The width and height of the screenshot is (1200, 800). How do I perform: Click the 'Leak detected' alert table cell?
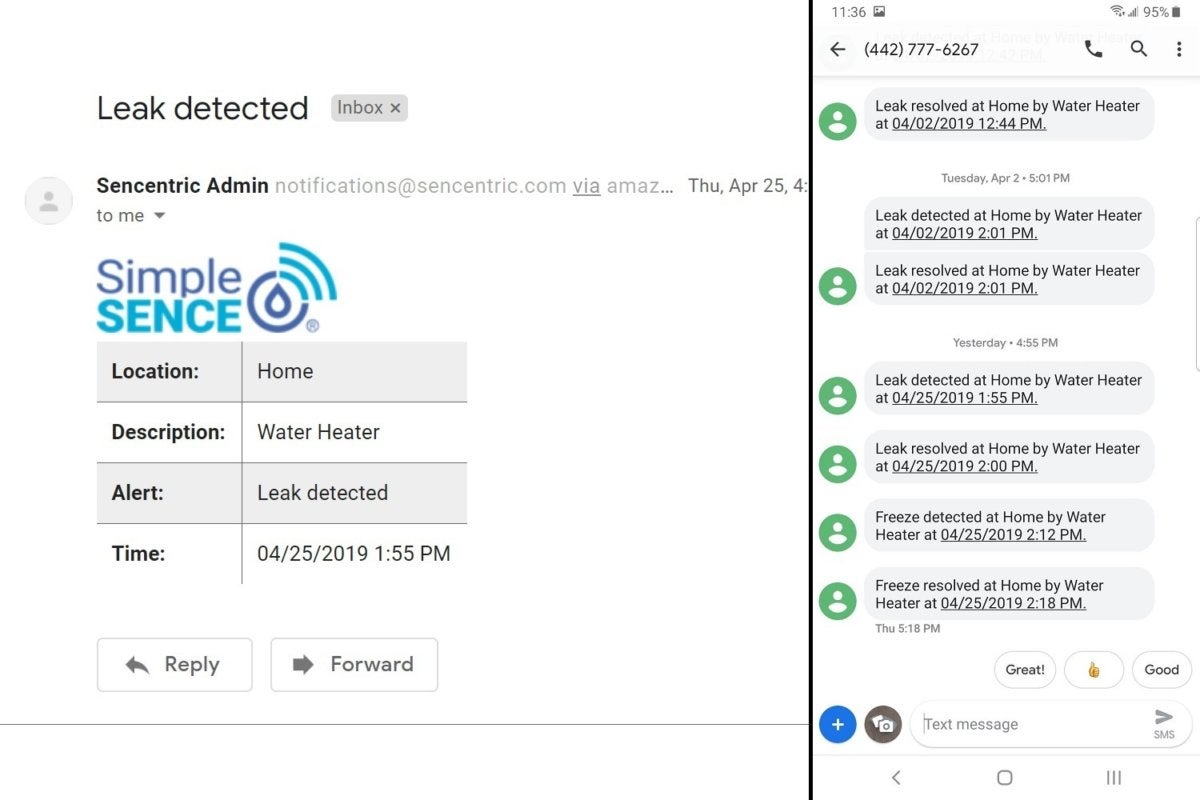354,493
